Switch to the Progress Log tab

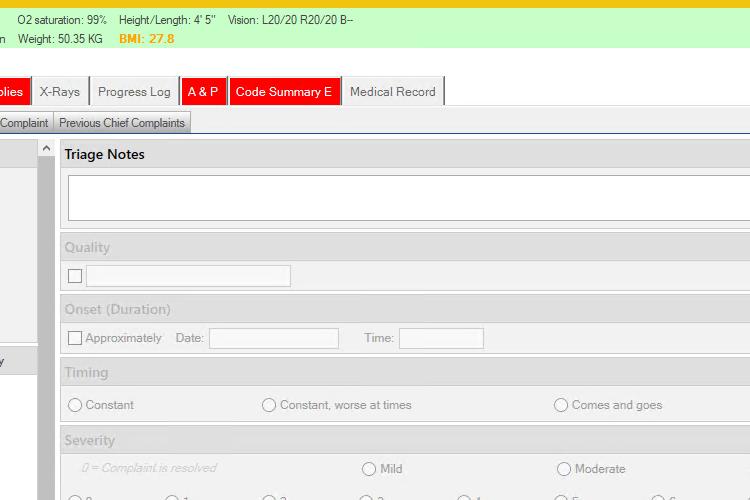pyautogui.click(x=134, y=91)
